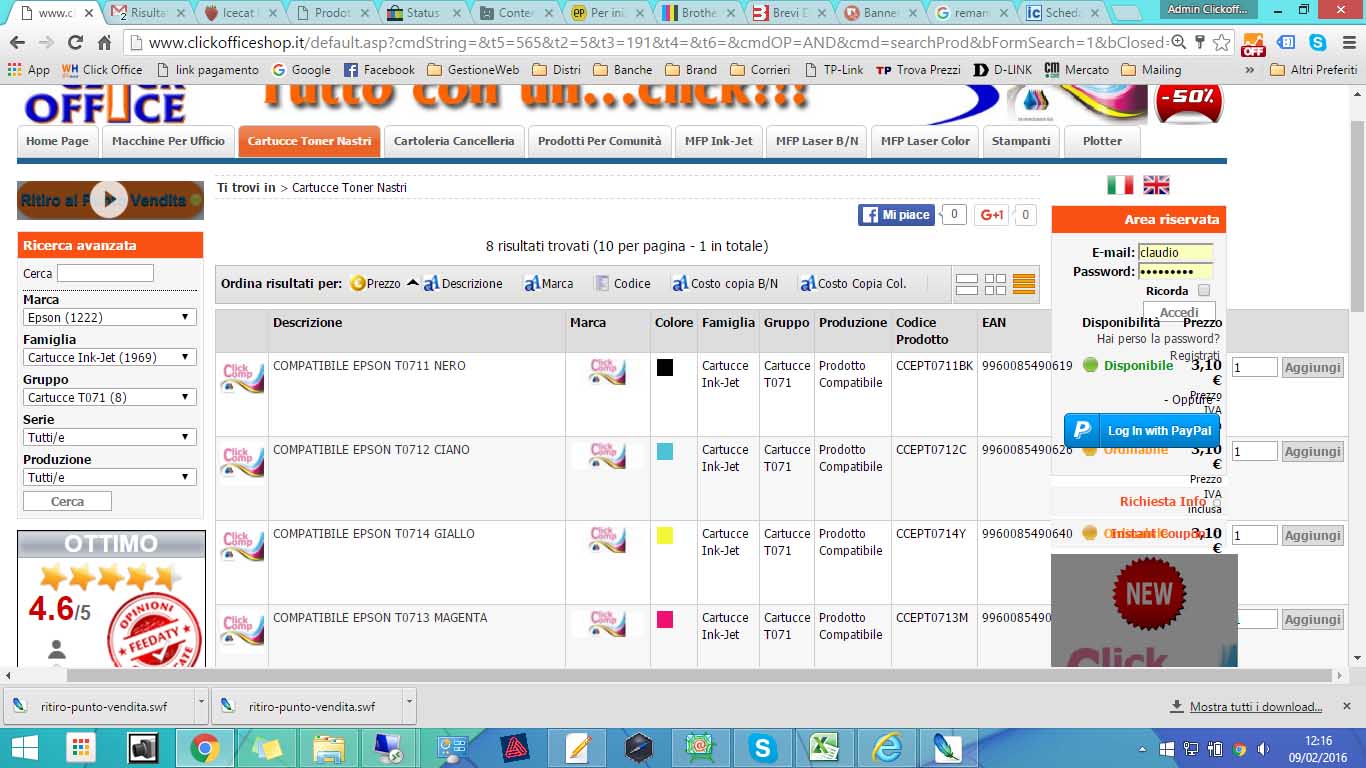Open the Plotter tab
The height and width of the screenshot is (768, 1366).
coord(1102,141)
